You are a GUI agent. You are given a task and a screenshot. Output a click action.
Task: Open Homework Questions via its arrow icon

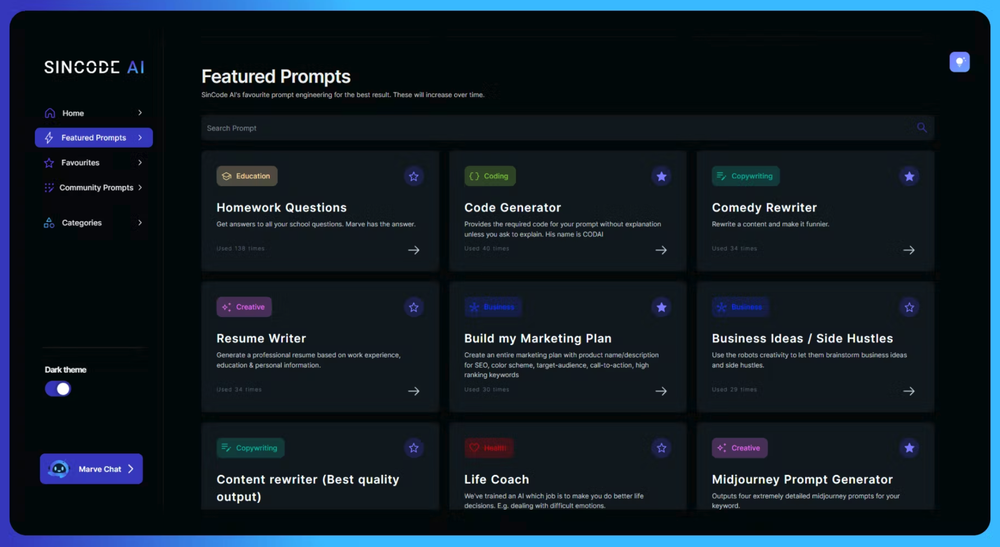(414, 250)
